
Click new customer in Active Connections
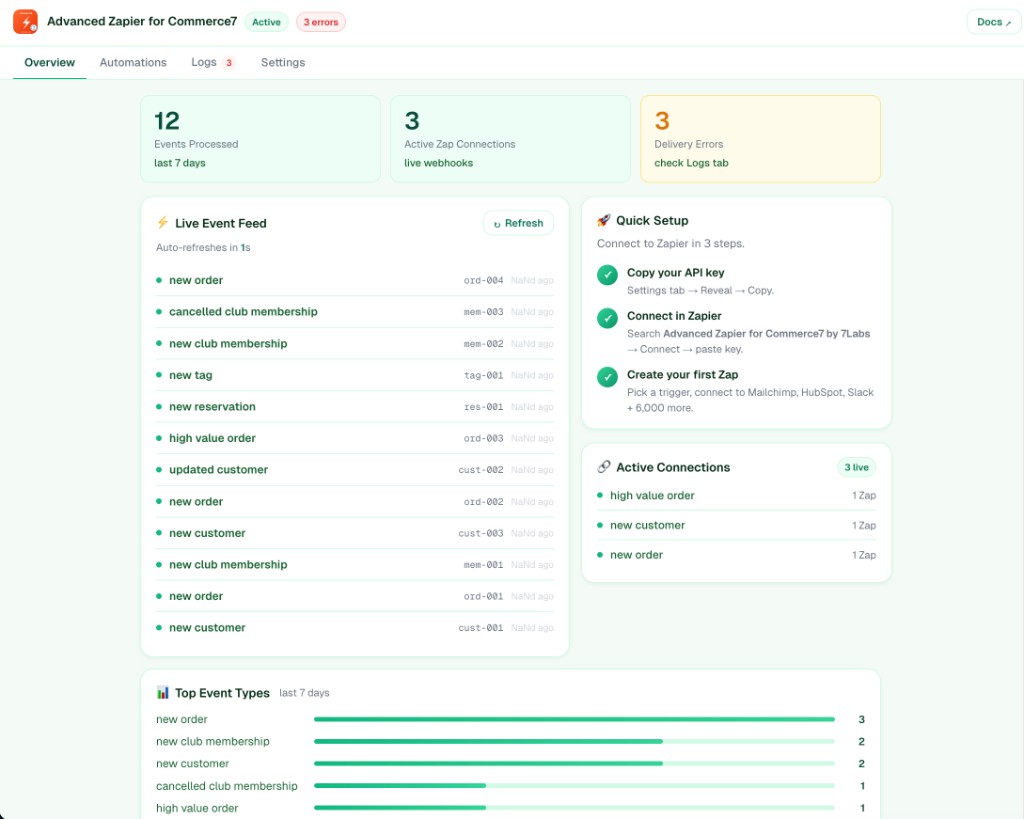[x=736, y=525]
